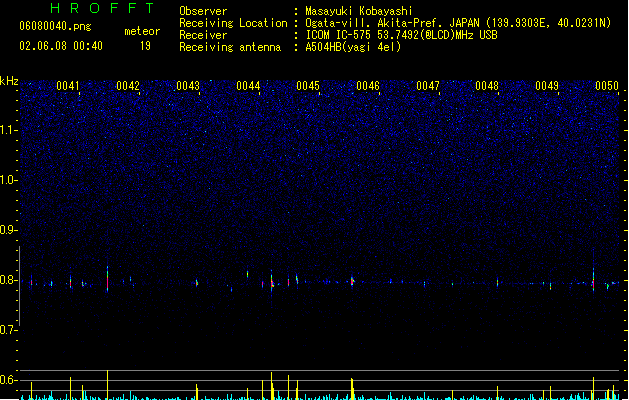The height and width of the screenshot is (400, 629).
Task: Click the tall meteor echo just before 0042
Action: click(x=108, y=279)
